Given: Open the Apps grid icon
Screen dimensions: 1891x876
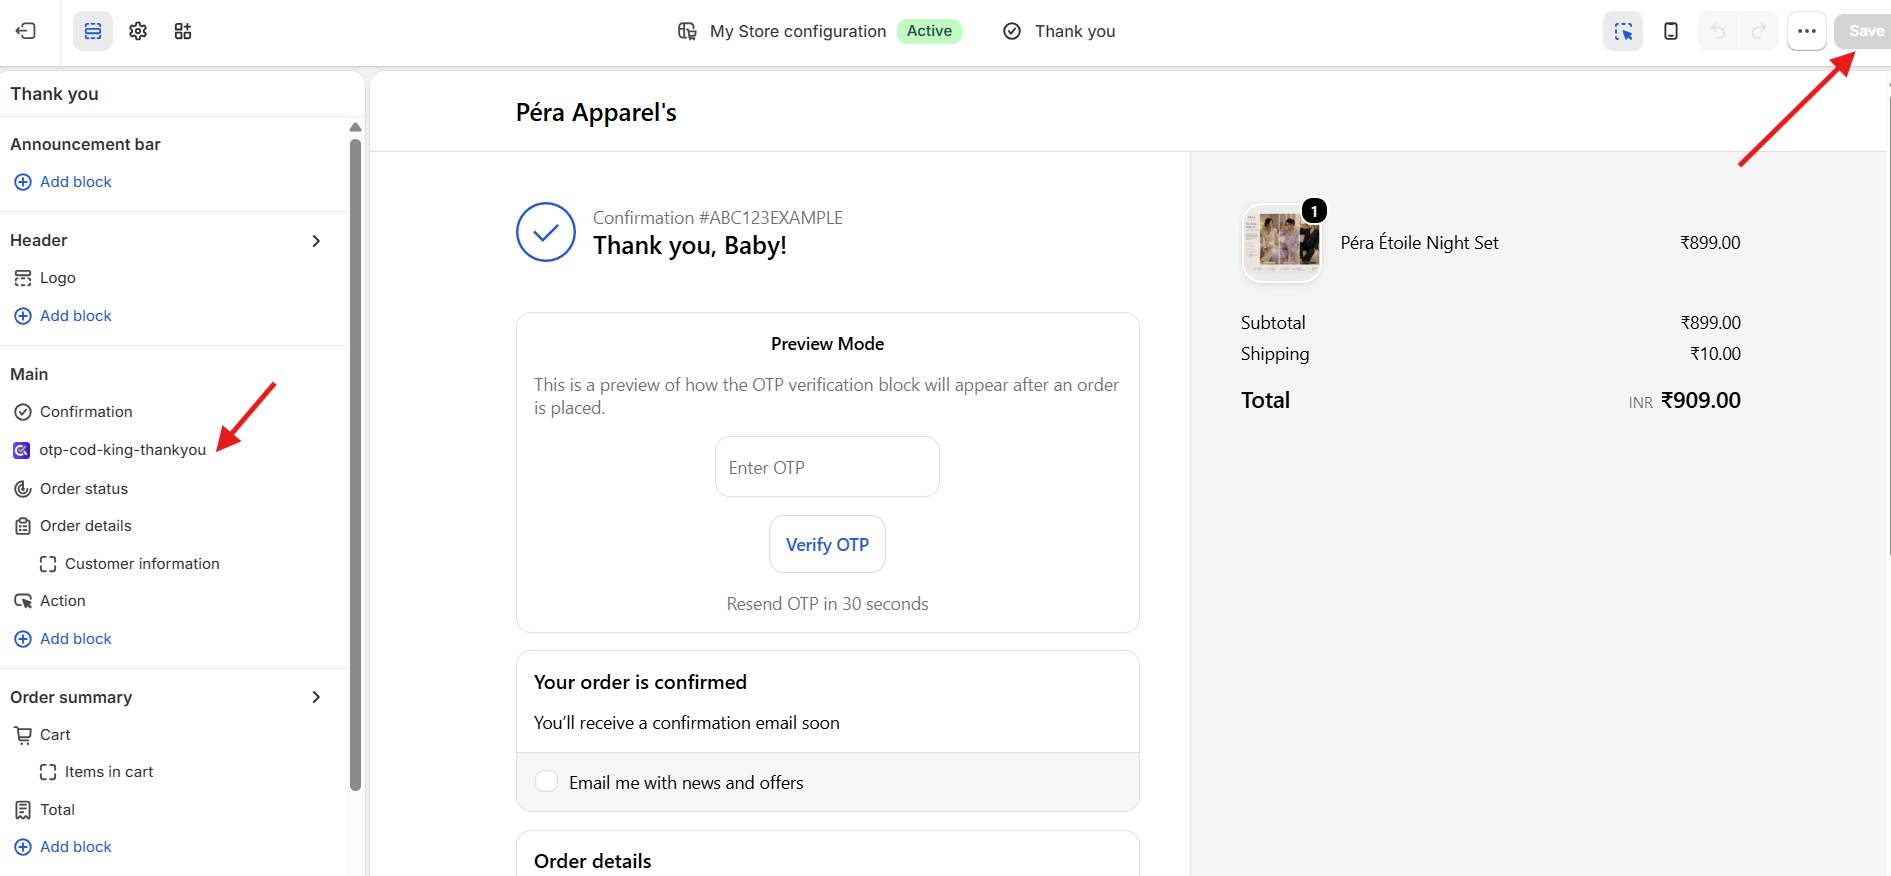Looking at the screenshot, I should pos(183,31).
